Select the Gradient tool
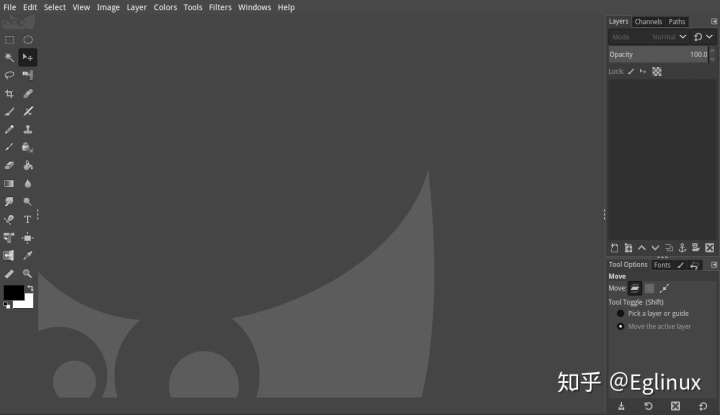Viewport: 720px width, 415px height. coord(9,184)
